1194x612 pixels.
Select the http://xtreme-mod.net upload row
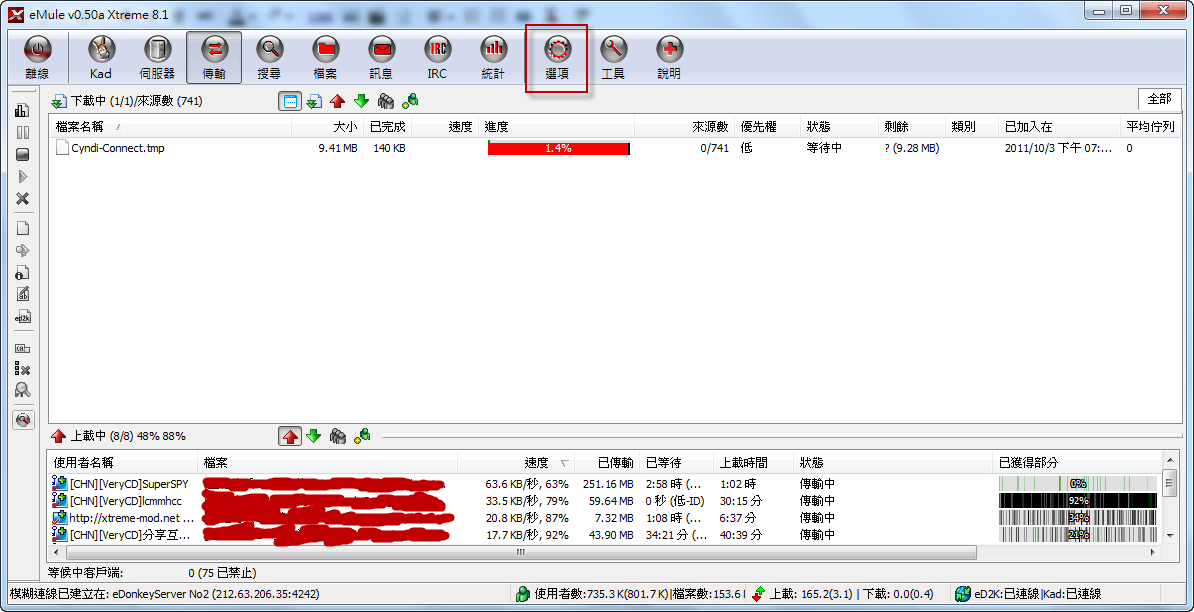coord(606,518)
